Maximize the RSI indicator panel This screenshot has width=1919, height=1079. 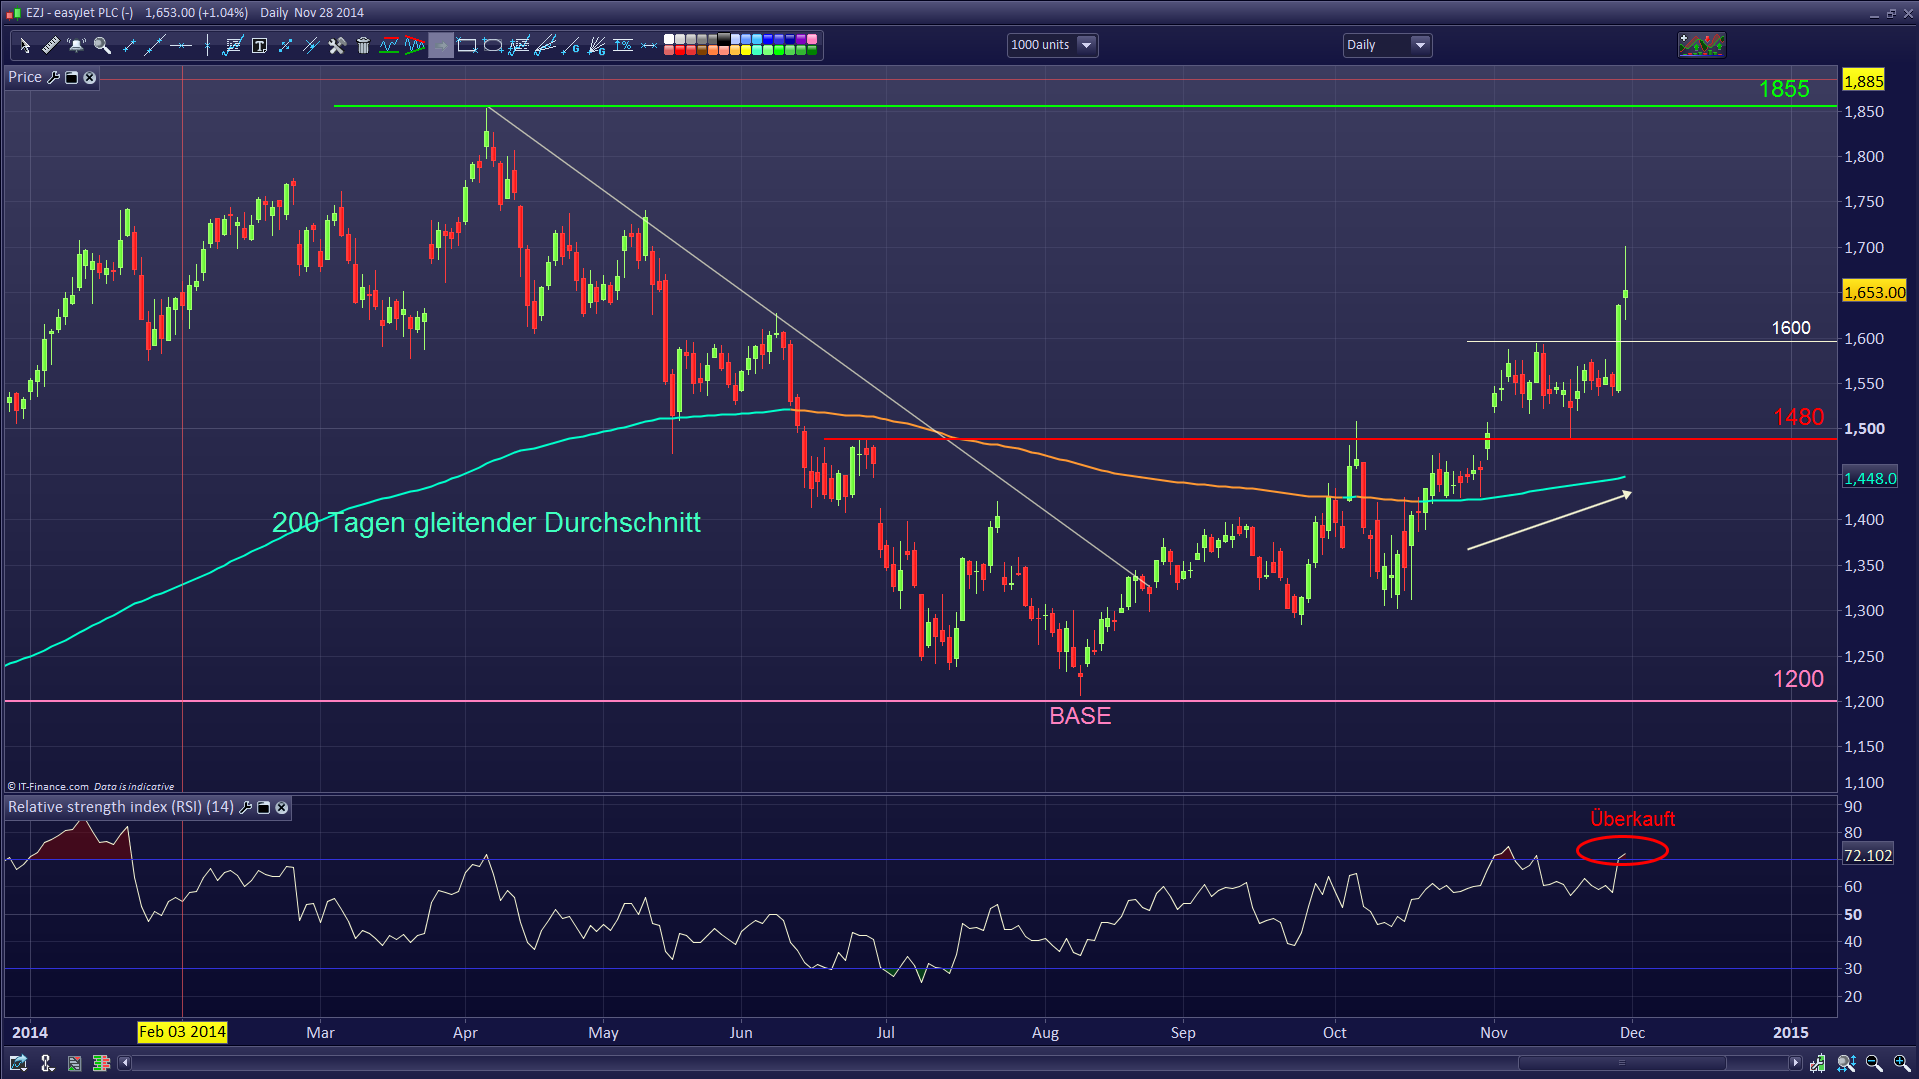point(264,807)
